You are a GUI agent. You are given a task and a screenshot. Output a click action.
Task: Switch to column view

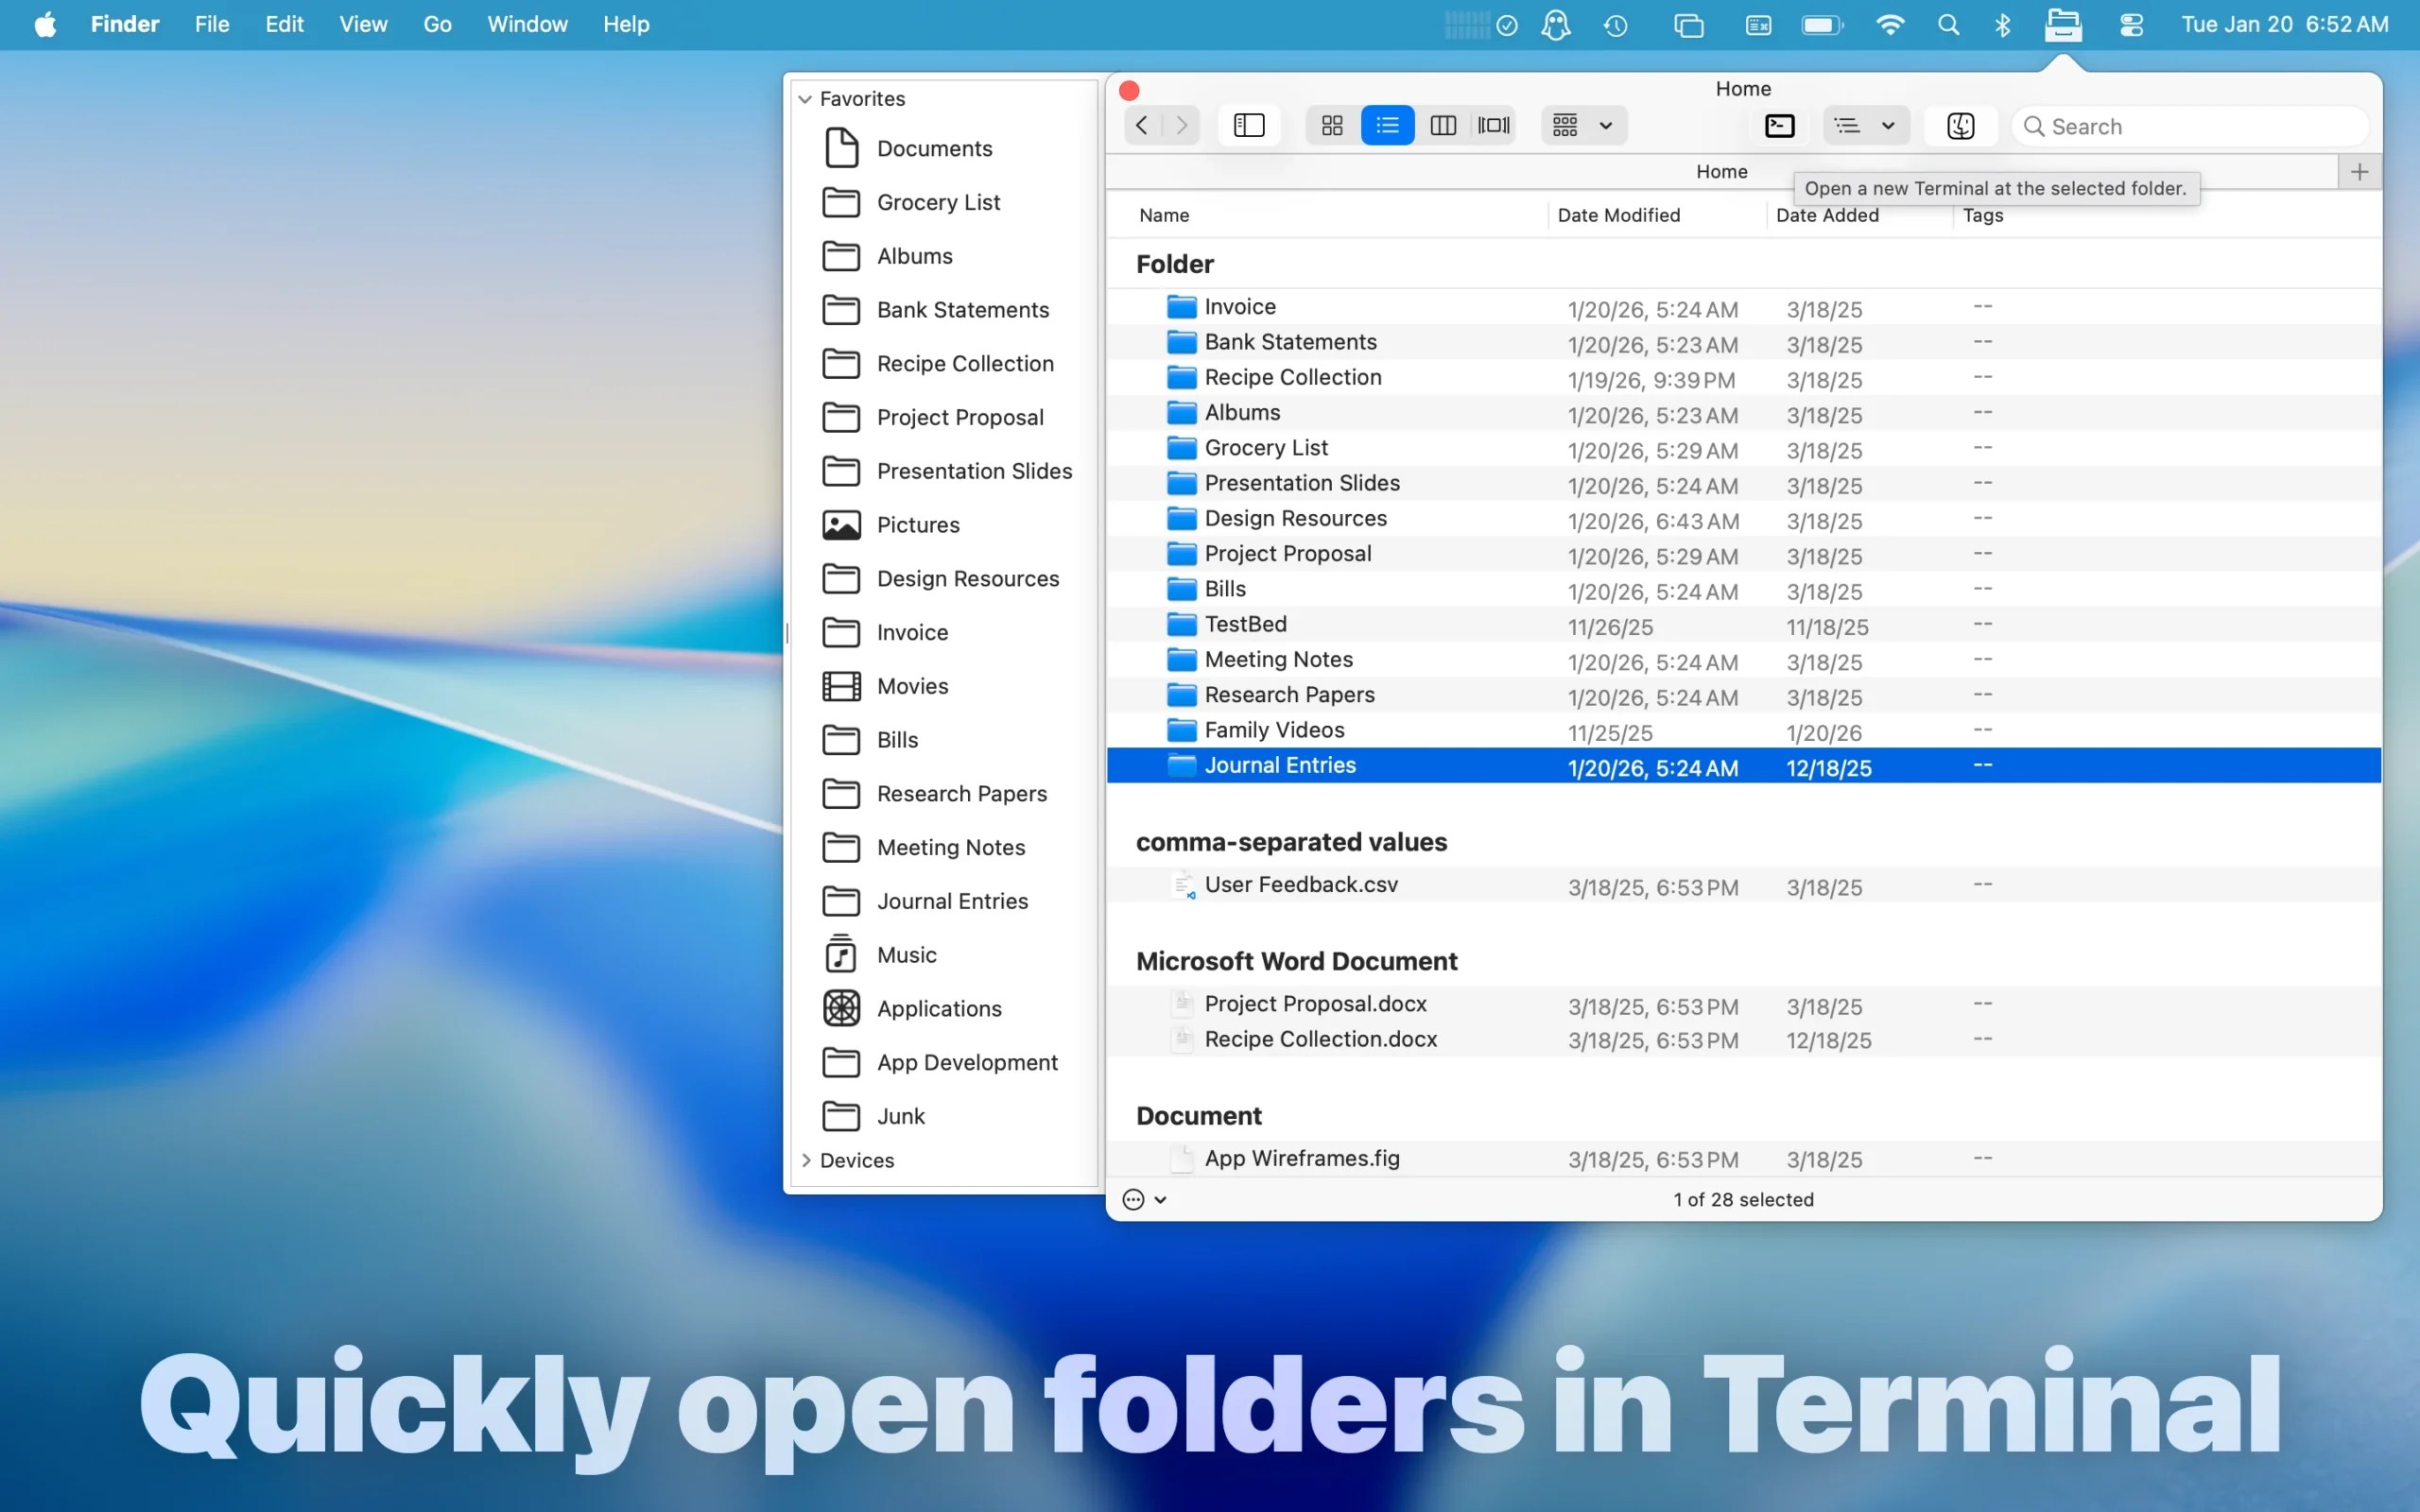coord(1442,126)
